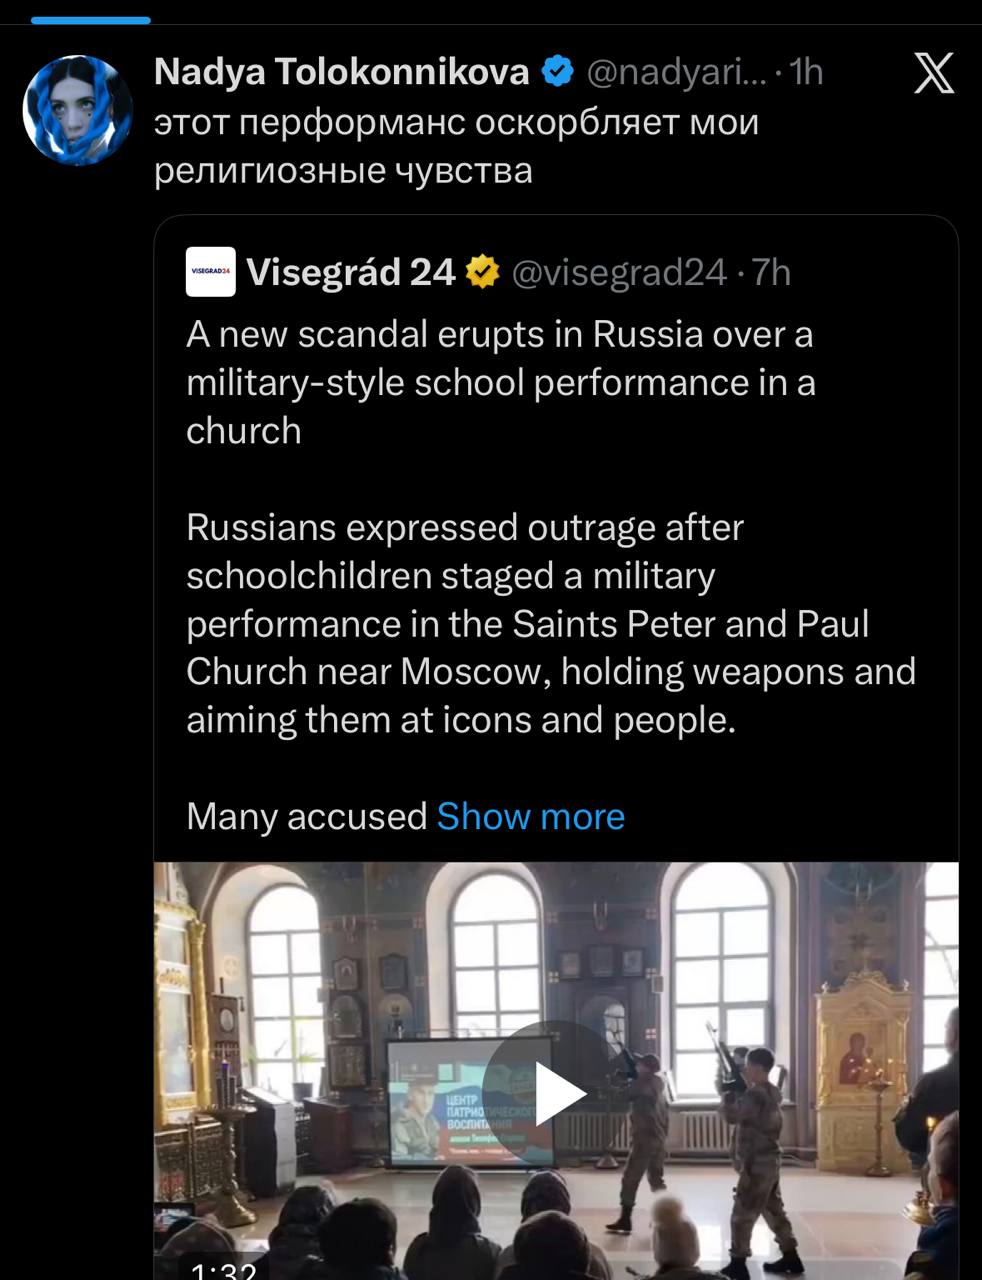Open the Visegrád 24 logo avatar

(x=210, y=272)
